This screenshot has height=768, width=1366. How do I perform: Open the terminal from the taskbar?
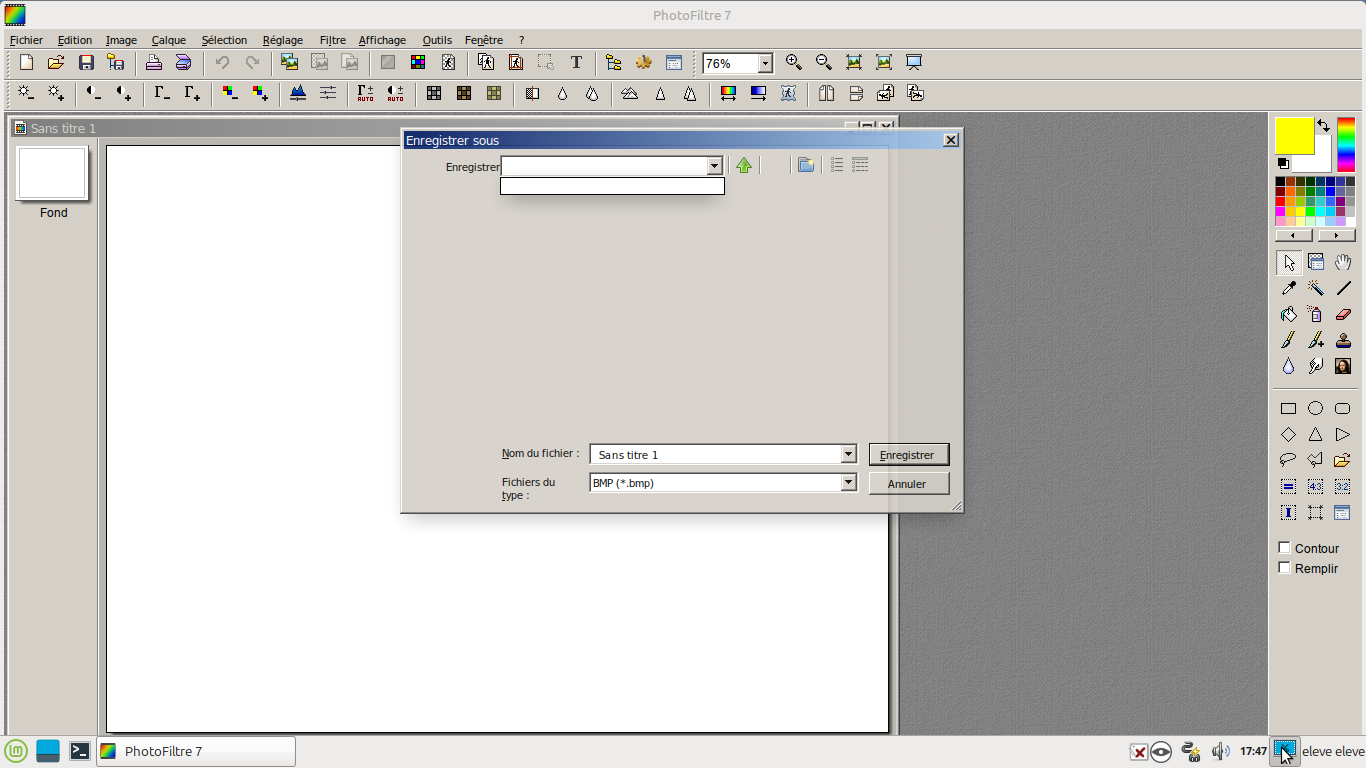tap(80, 751)
